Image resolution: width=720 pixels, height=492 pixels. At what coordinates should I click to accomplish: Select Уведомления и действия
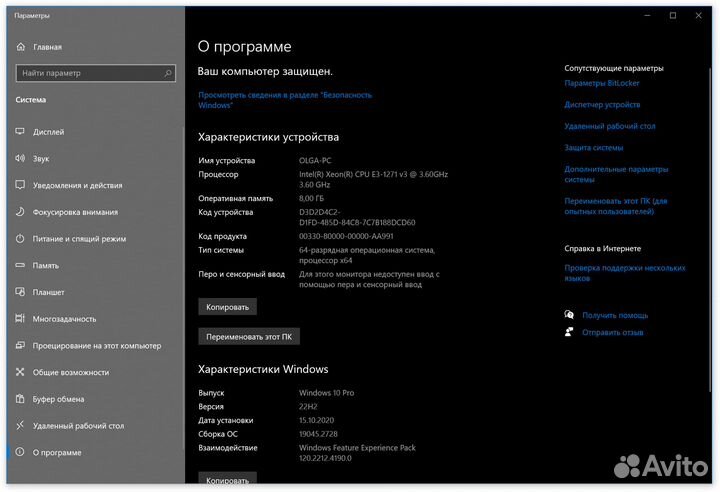(x=78, y=185)
